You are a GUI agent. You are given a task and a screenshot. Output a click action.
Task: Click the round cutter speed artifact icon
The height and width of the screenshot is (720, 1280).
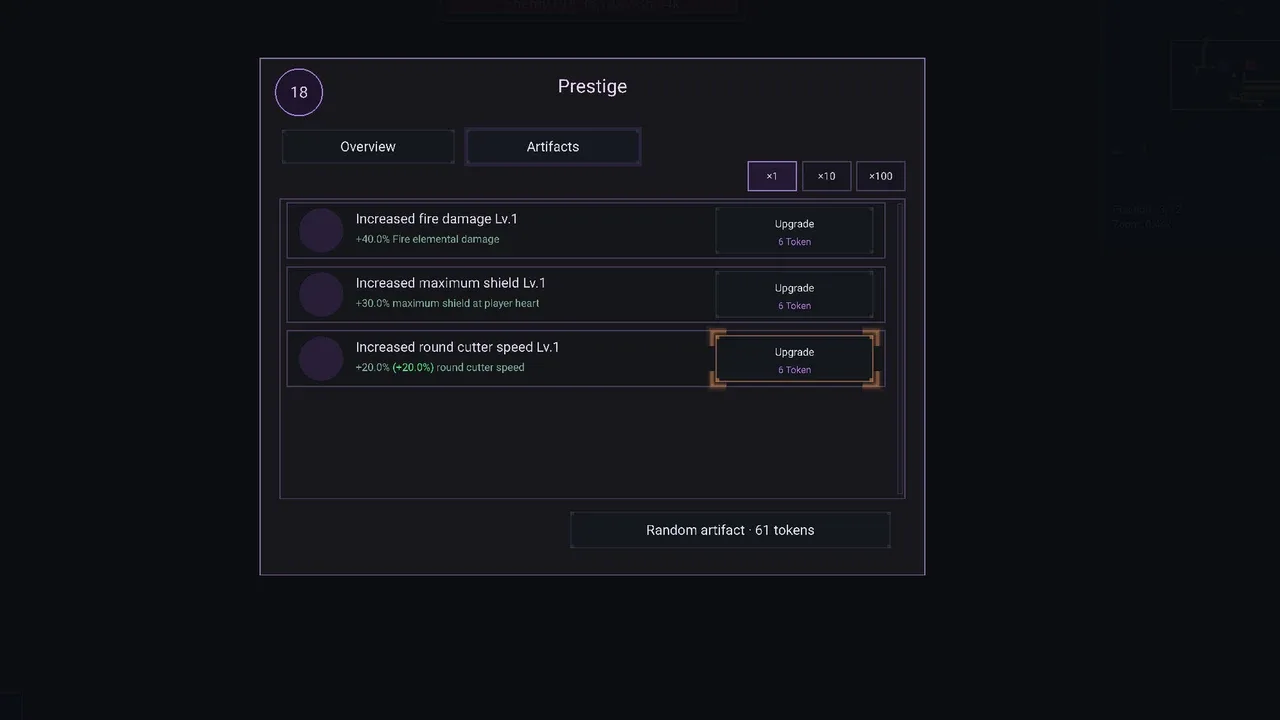click(321, 358)
